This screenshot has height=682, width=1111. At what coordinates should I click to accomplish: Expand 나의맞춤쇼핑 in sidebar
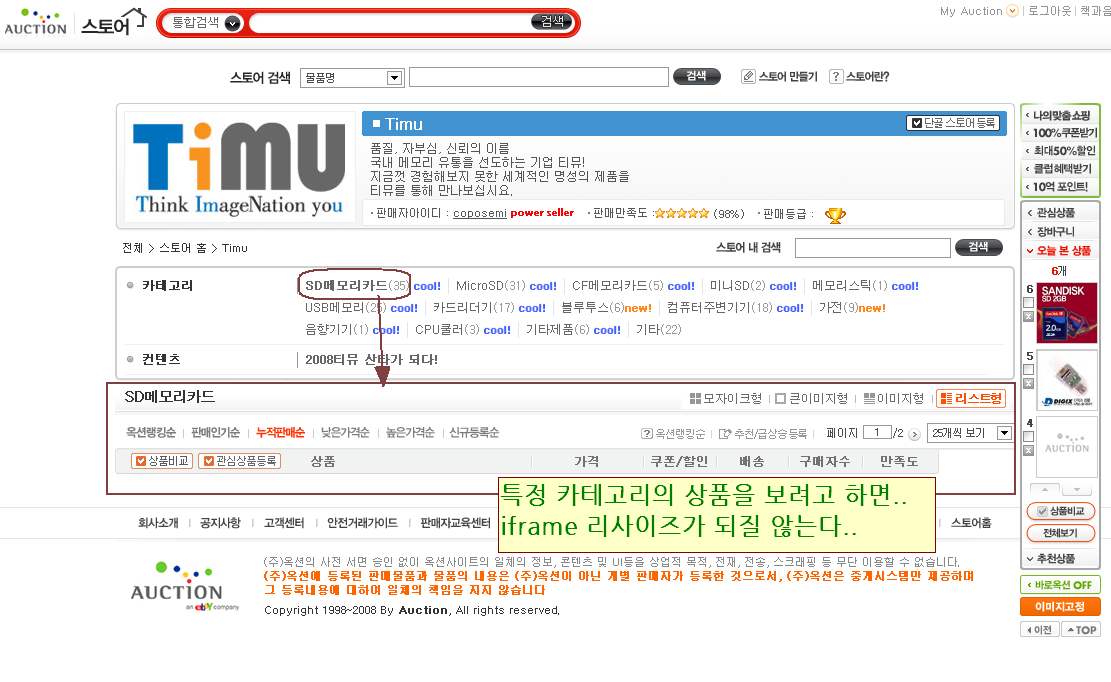click(x=1060, y=115)
